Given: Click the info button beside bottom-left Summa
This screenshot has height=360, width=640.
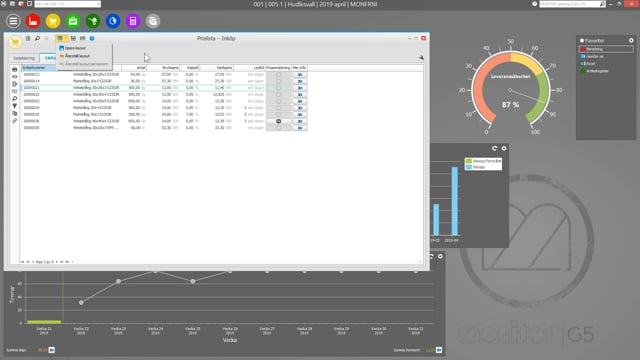Looking at the screenshot, I should point(52,350).
